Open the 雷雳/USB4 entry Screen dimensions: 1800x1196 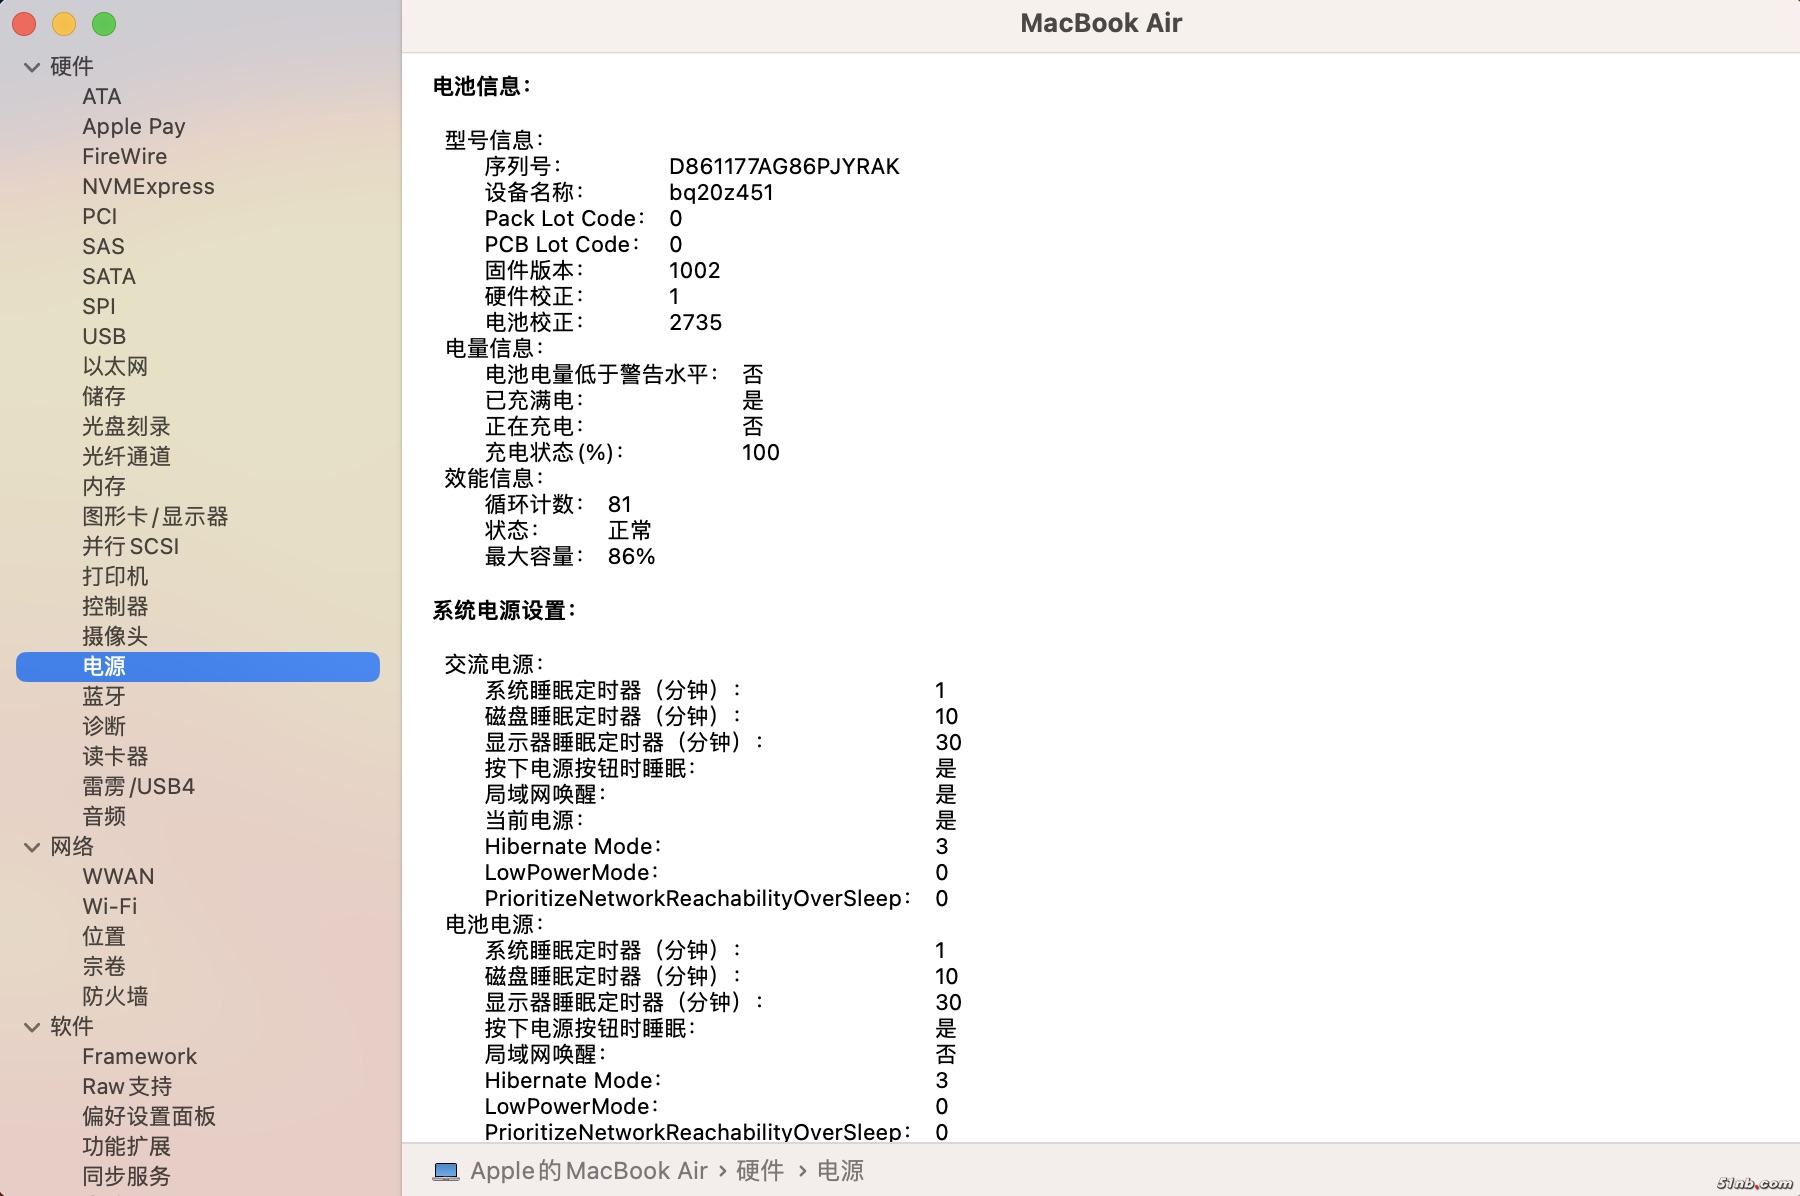(138, 786)
